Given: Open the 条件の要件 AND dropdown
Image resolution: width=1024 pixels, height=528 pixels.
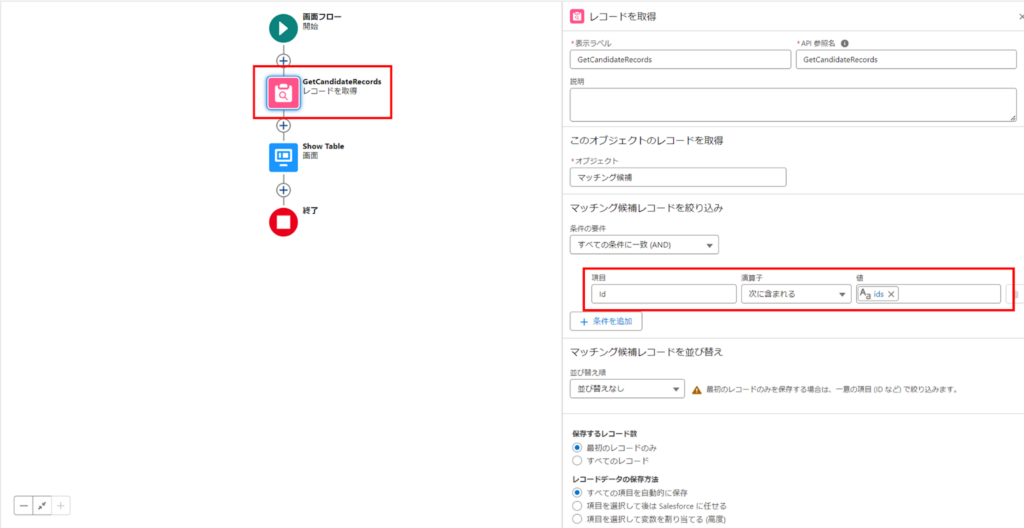Looking at the screenshot, I should click(x=642, y=244).
